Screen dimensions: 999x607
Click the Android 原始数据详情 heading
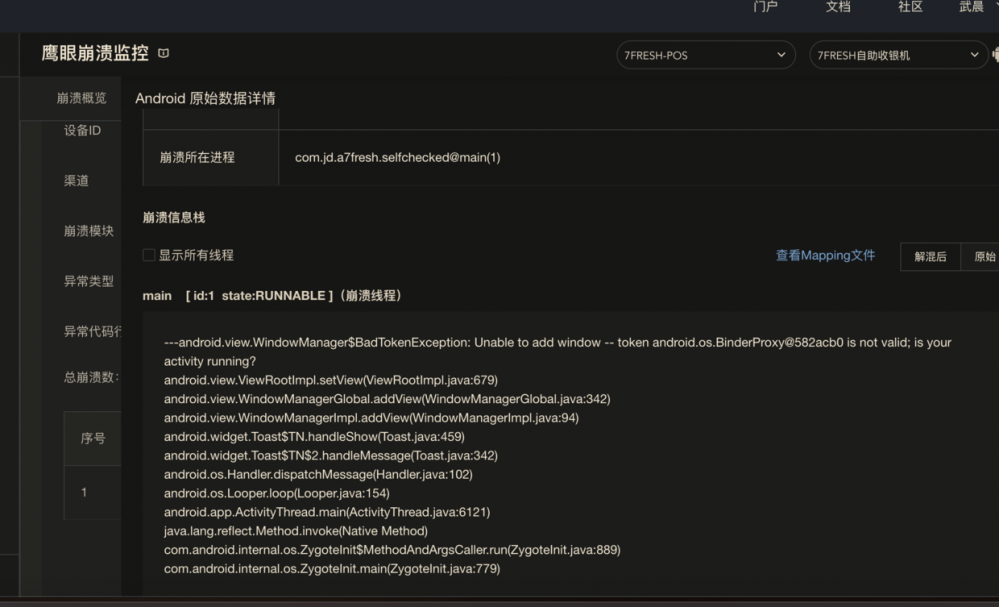(205, 98)
